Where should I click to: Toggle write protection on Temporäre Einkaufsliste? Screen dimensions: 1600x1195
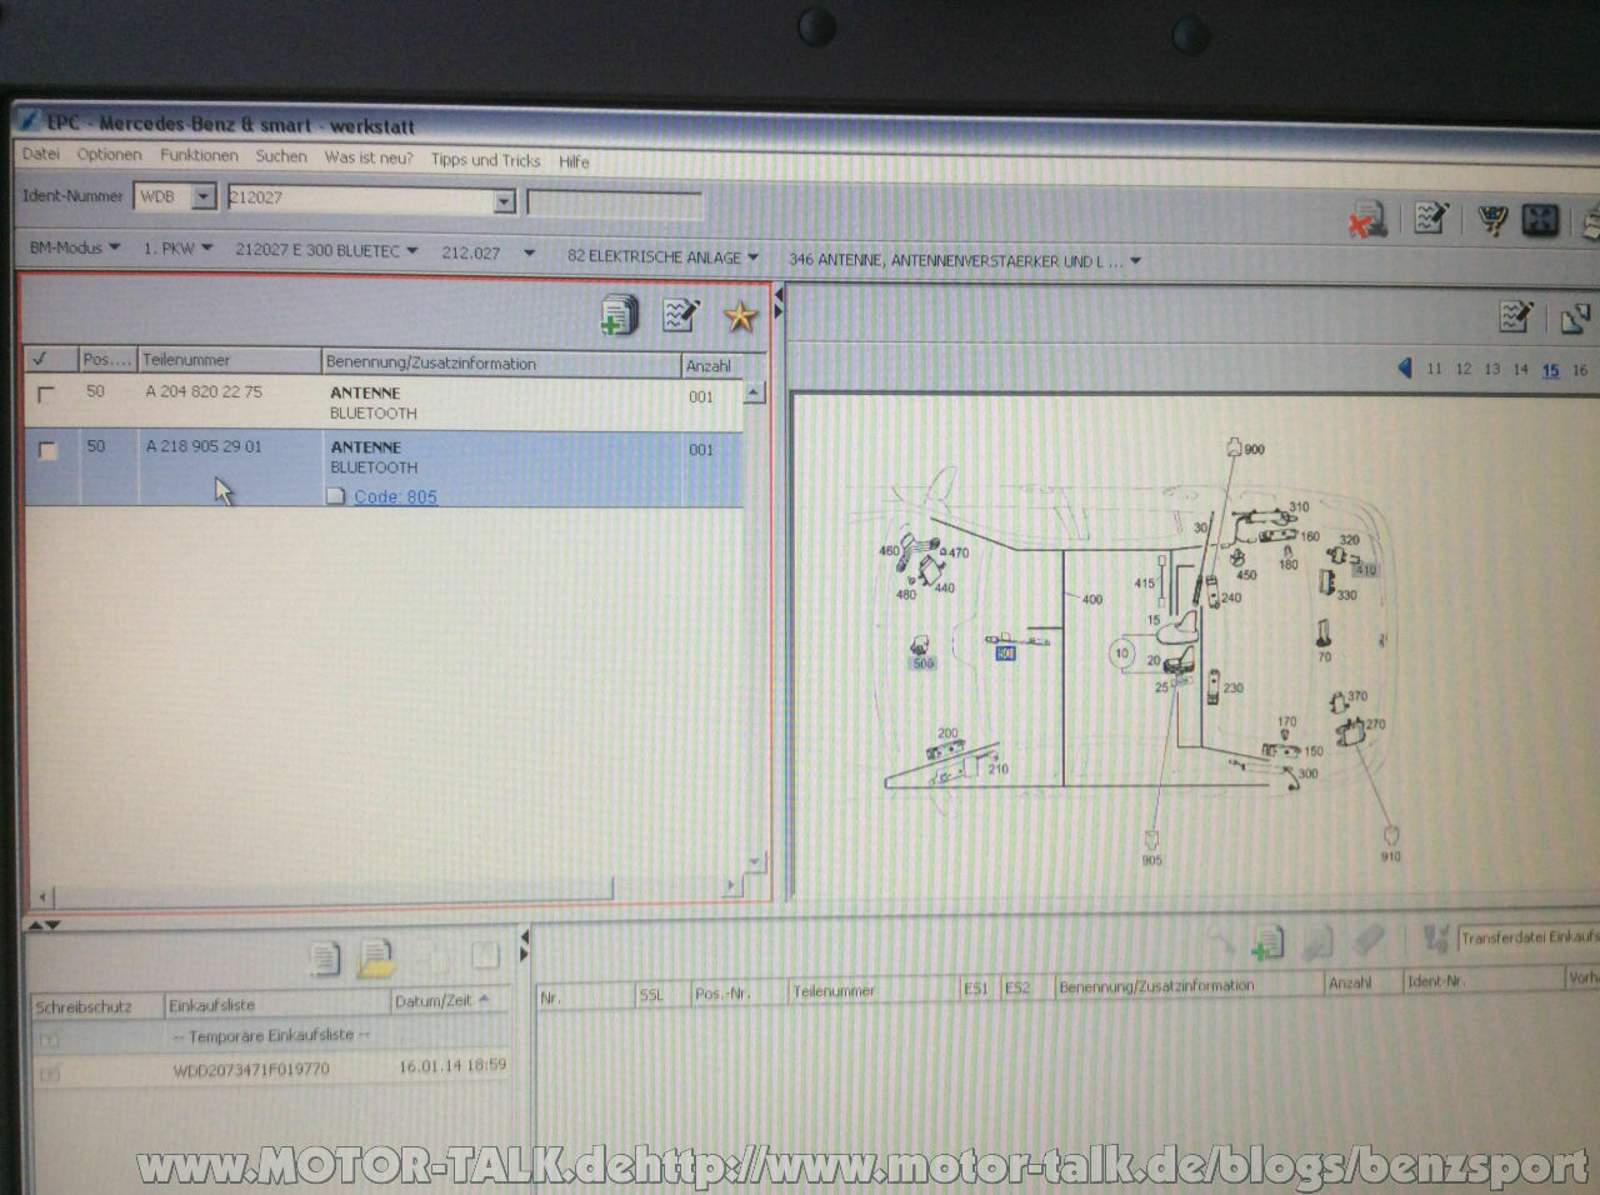point(49,1040)
